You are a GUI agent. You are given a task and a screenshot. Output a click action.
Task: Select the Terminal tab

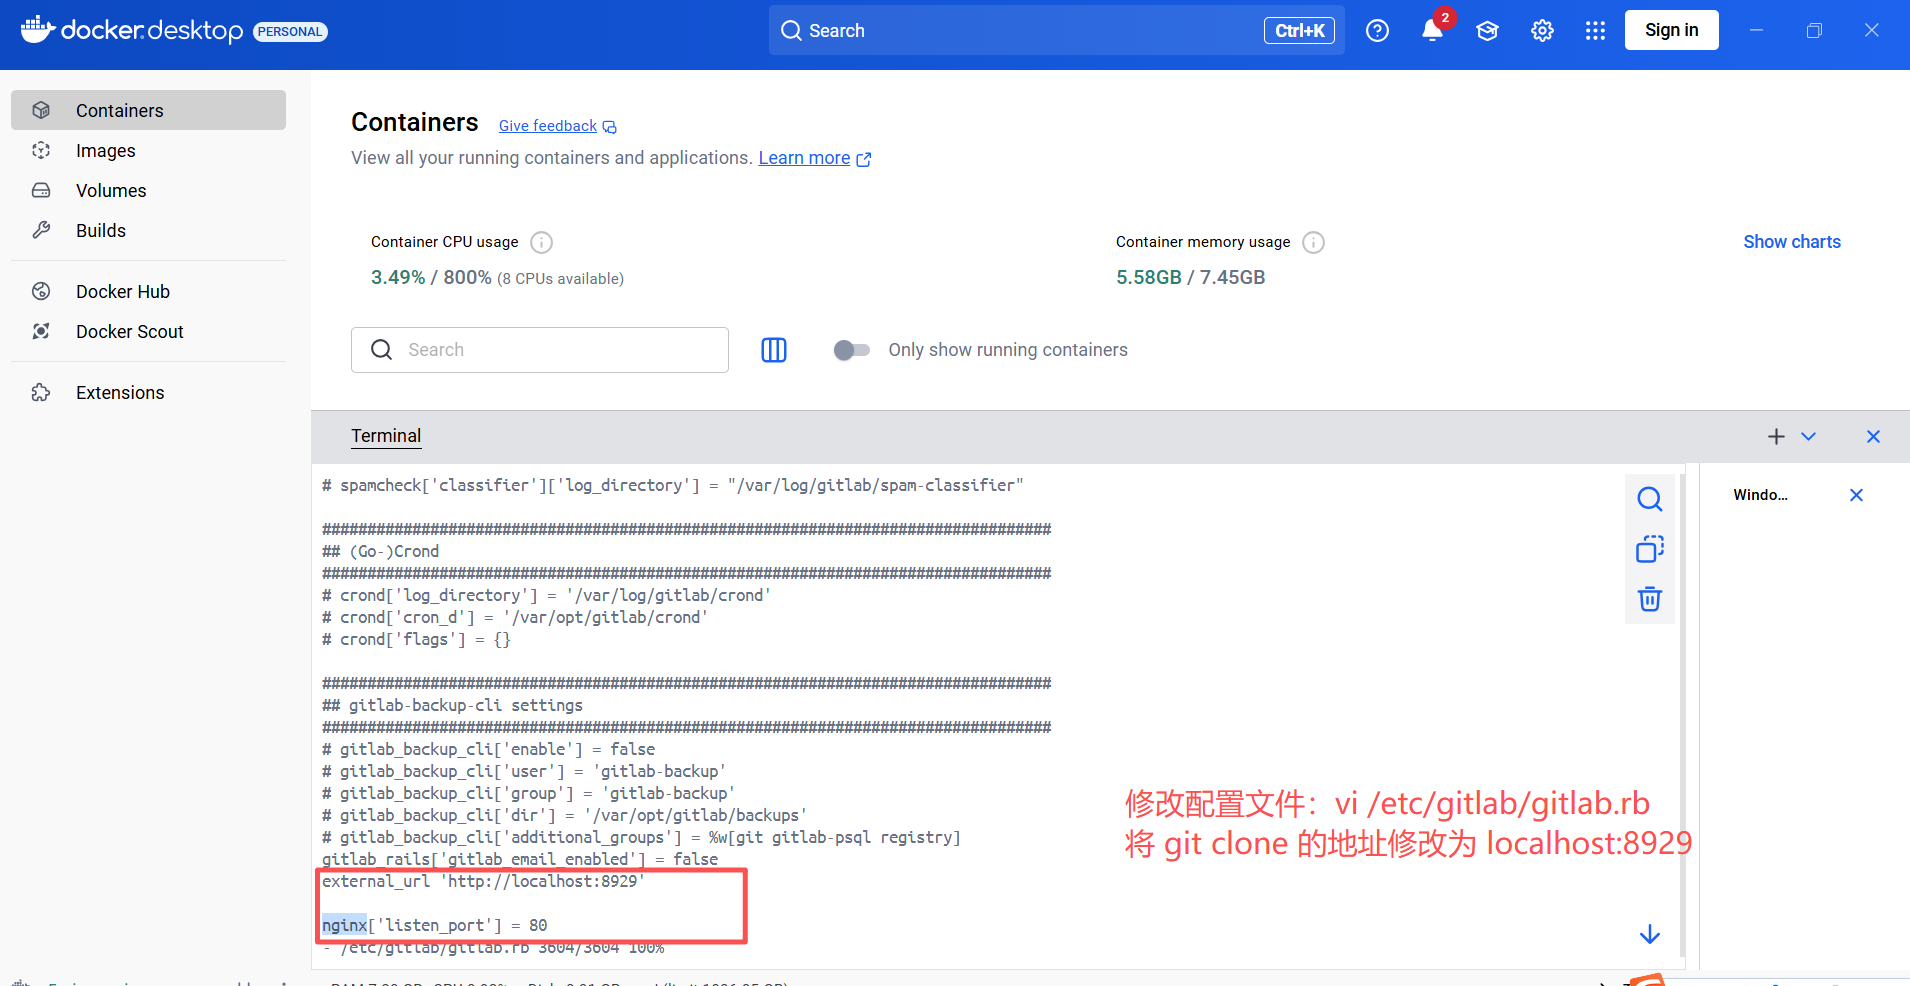point(386,436)
